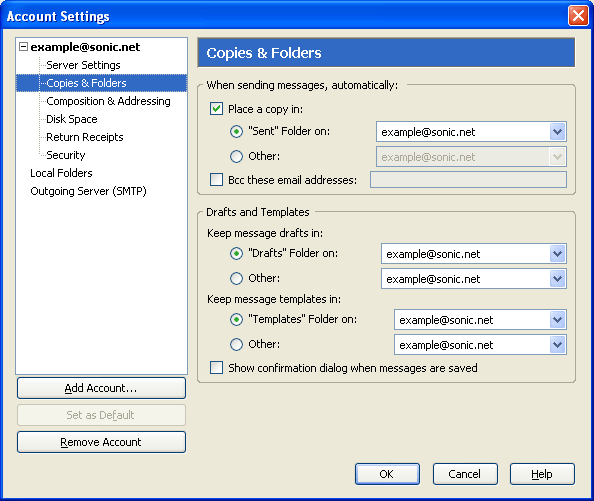
Task: Open Help for Account Settings
Action: [x=542, y=474]
